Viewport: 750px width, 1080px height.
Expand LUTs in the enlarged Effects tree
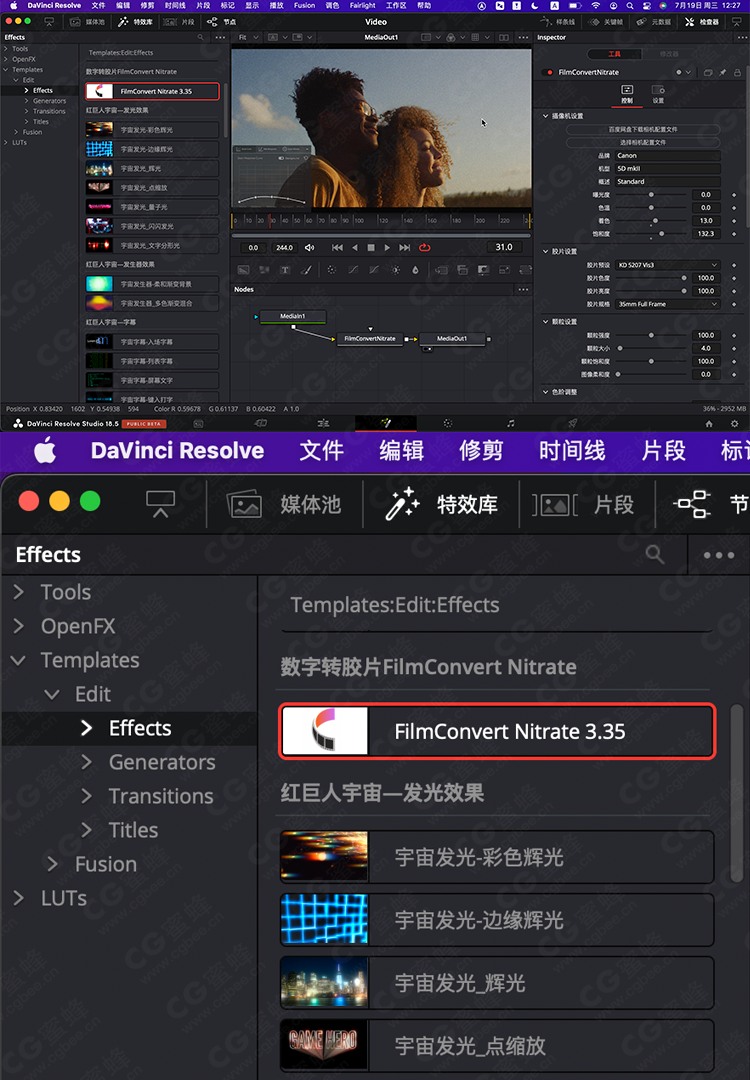click(x=19, y=897)
